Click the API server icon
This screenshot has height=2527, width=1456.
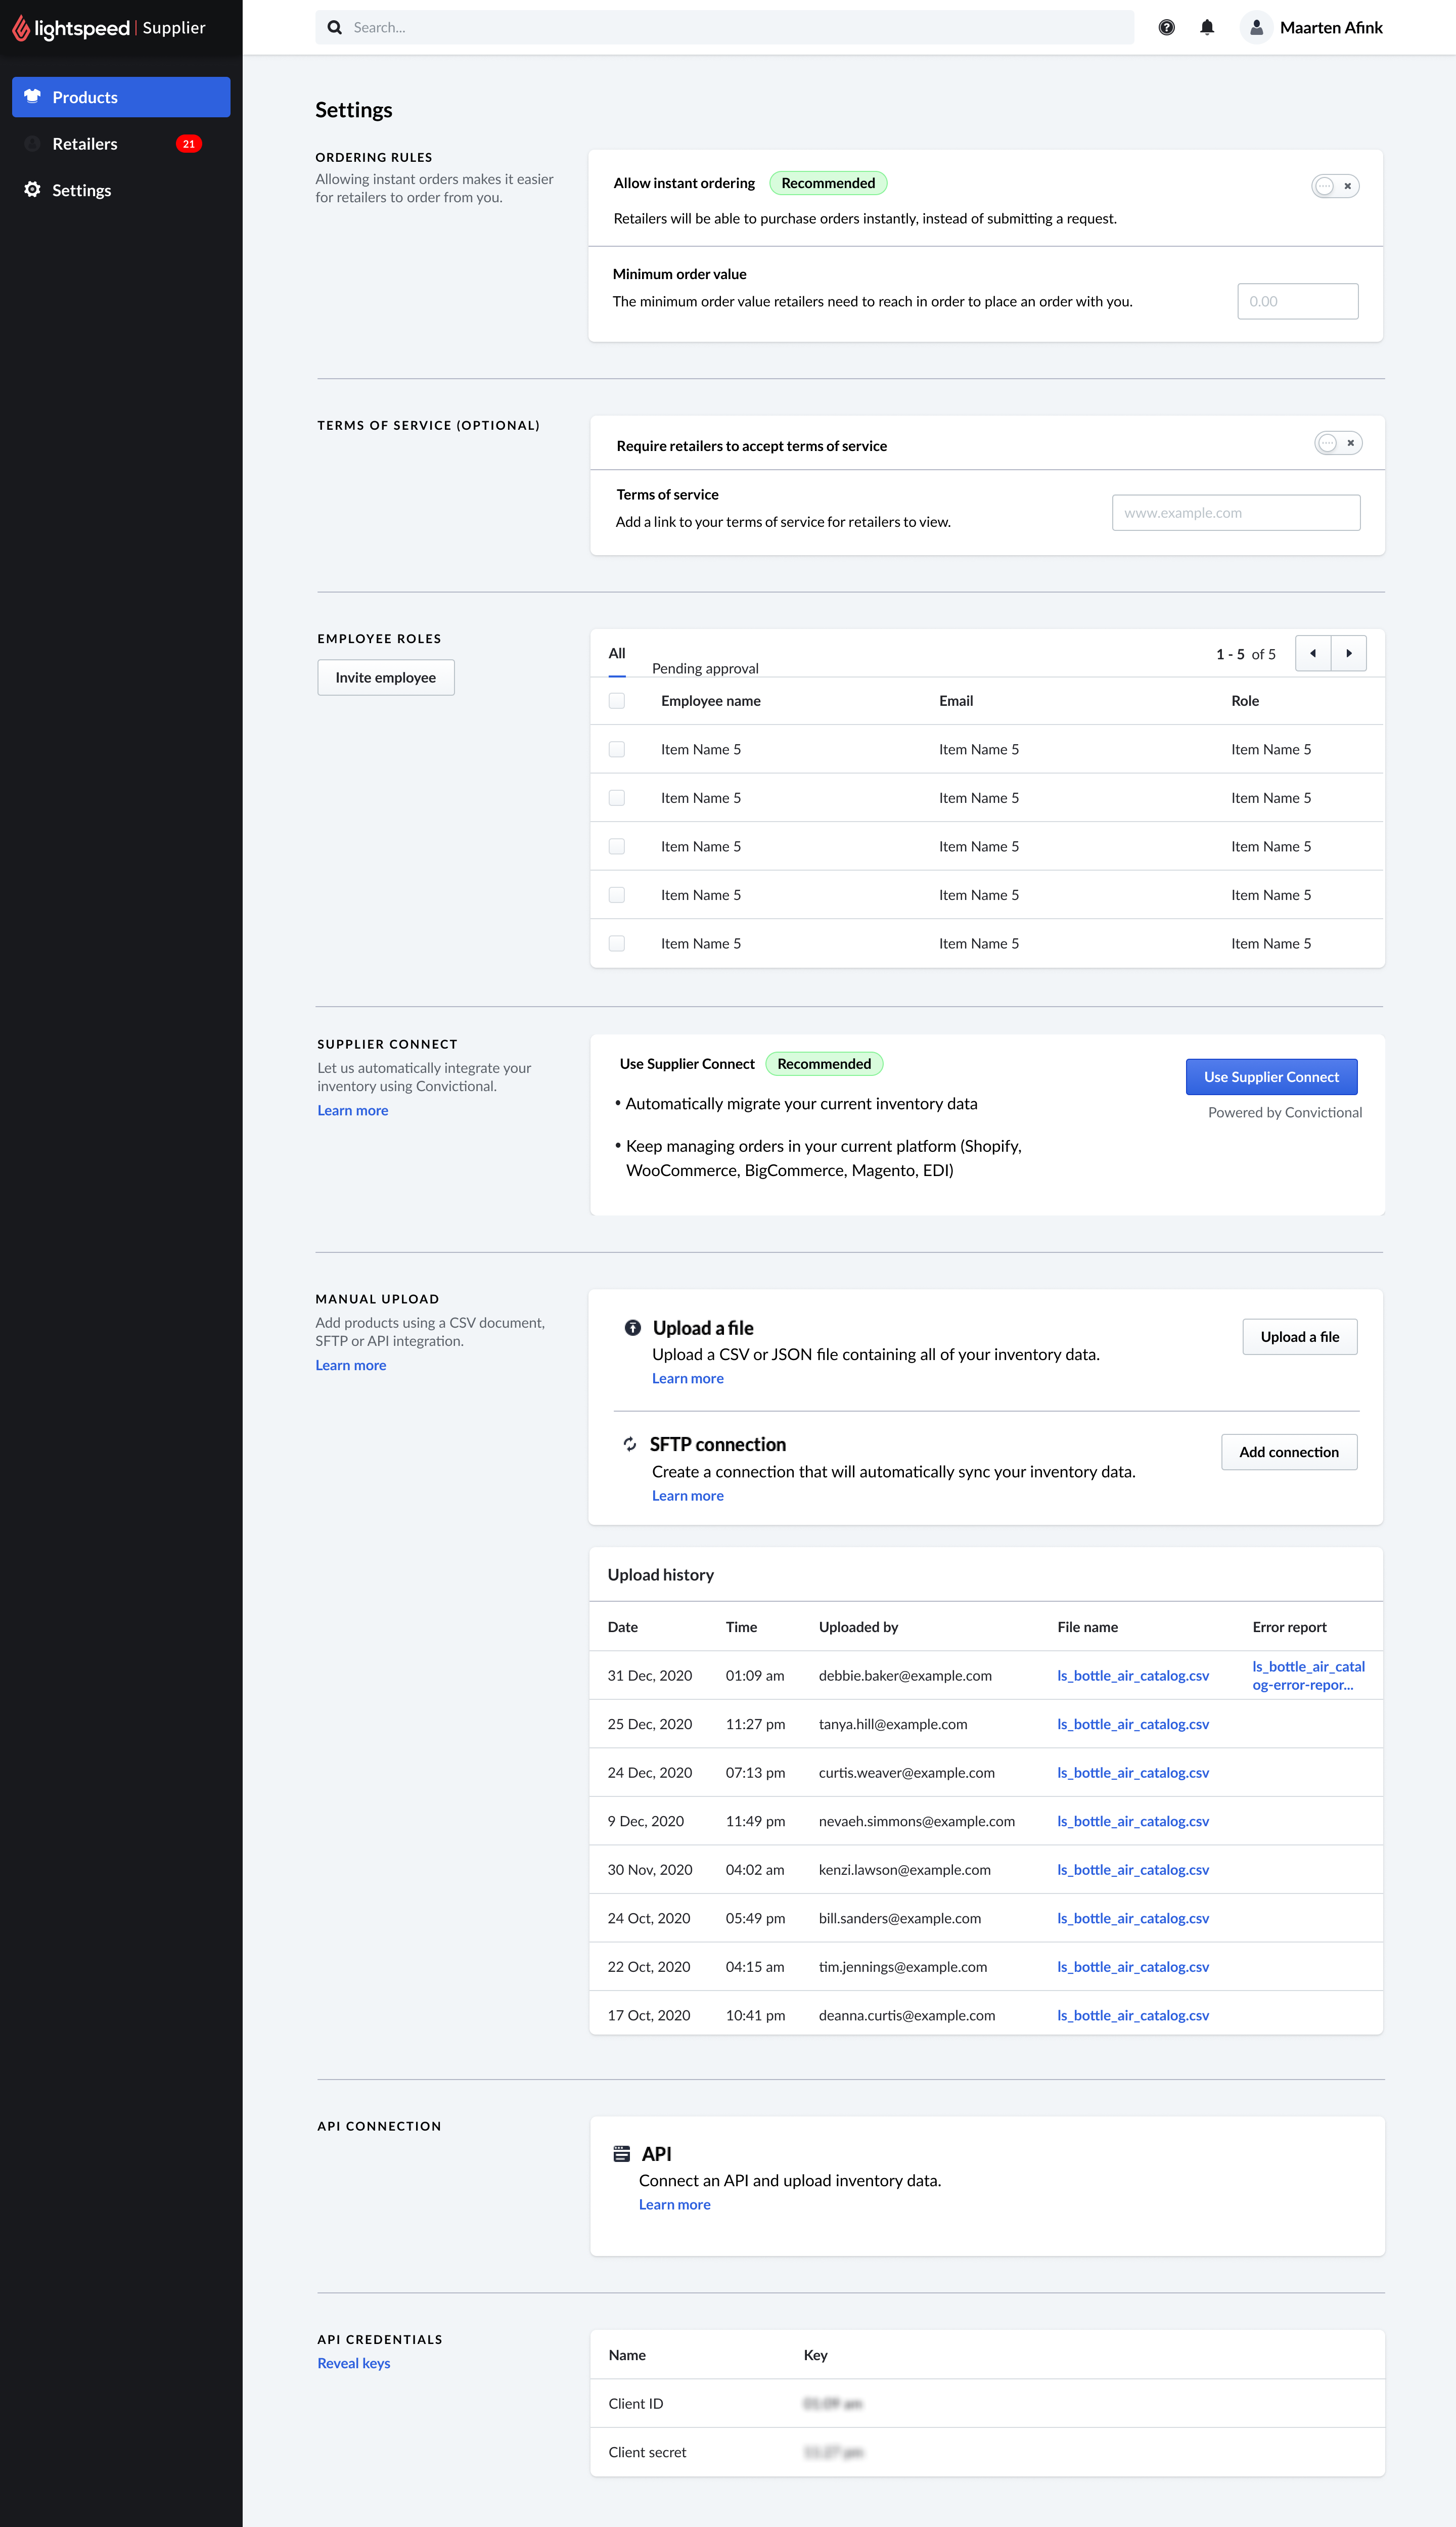[x=622, y=2154]
